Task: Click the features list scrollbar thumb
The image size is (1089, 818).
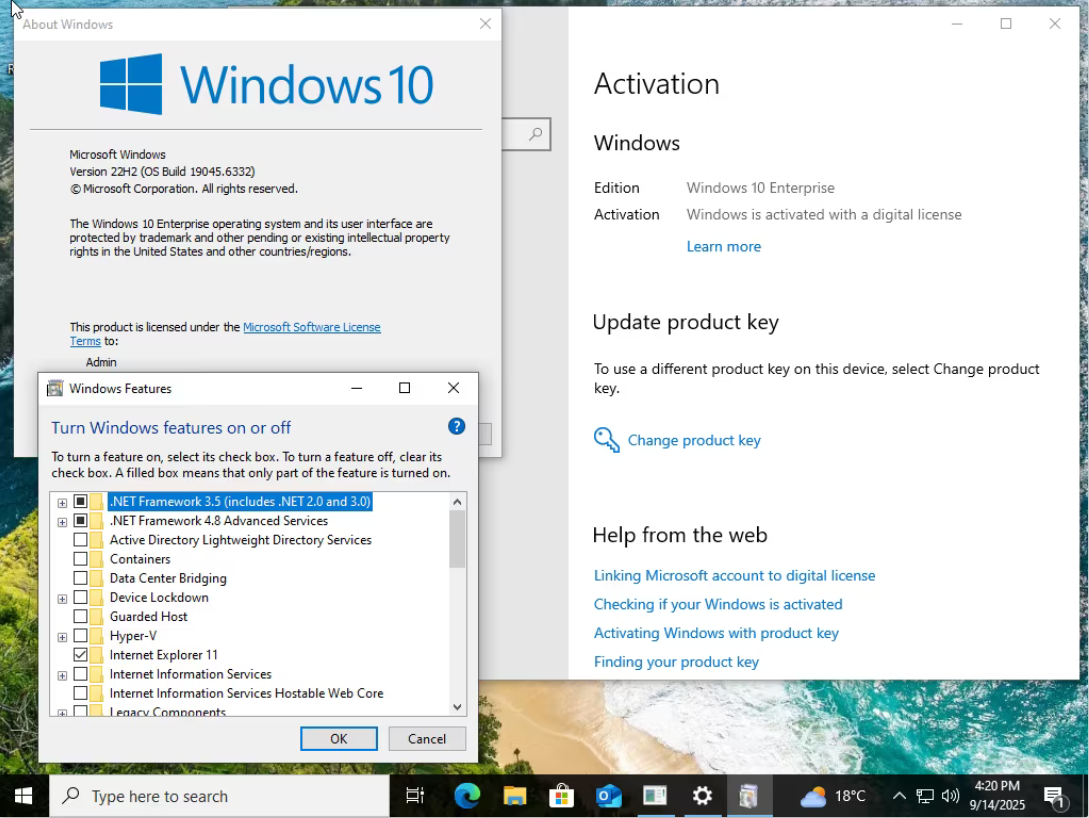Action: point(457,540)
